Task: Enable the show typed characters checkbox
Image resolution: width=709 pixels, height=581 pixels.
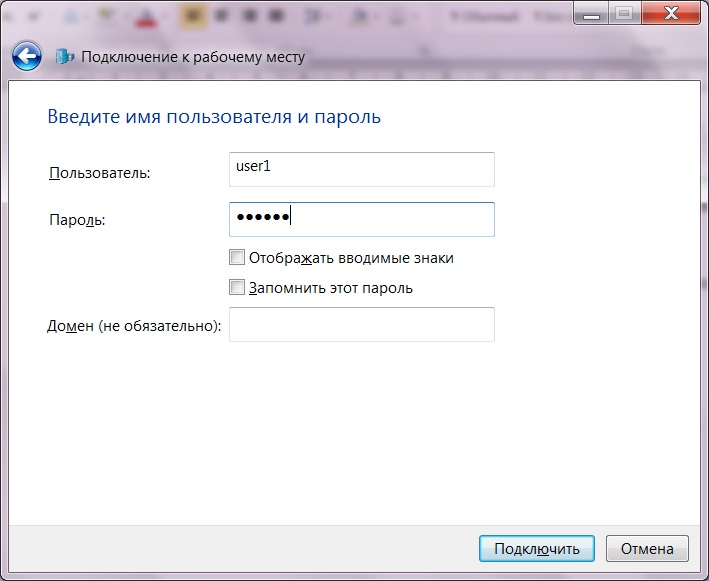Action: [237, 257]
